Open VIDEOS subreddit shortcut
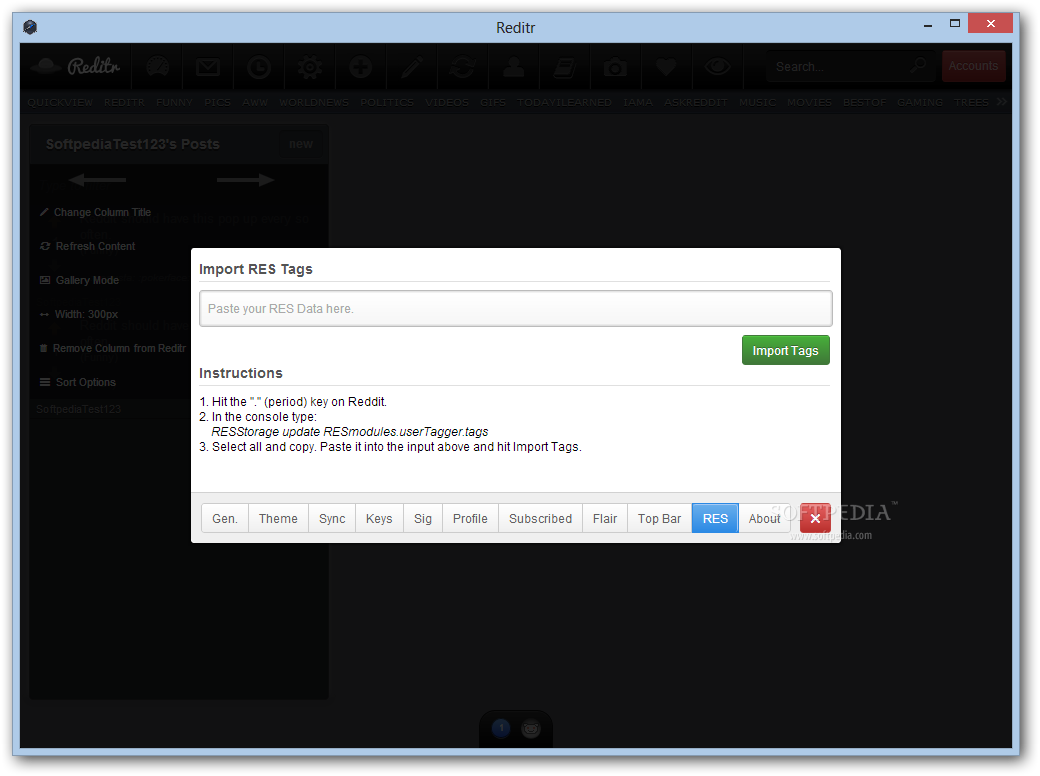This screenshot has width=1040, height=776. pyautogui.click(x=447, y=102)
